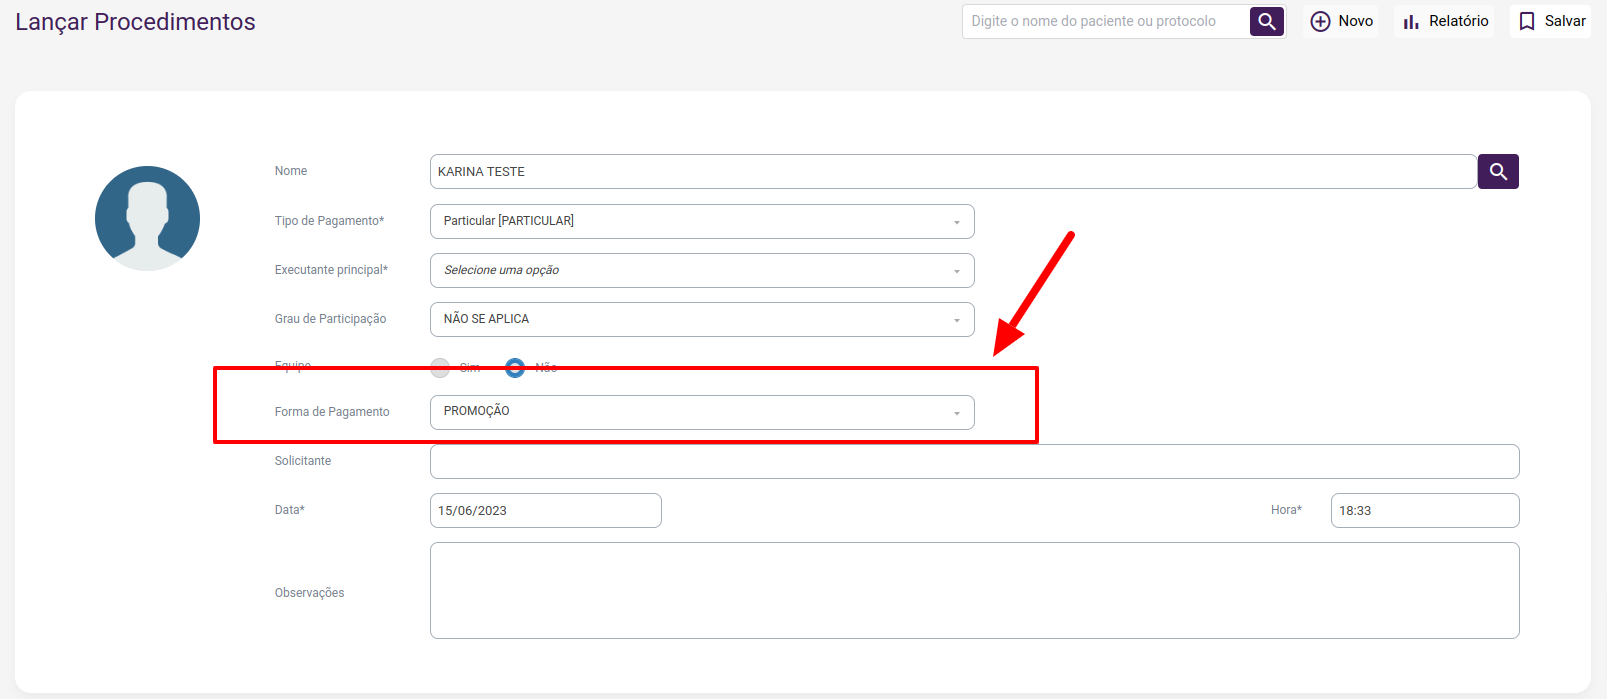Viewport: 1607px width, 699px height.
Task: Click the purple search button beside Nome field
Action: pos(1498,172)
